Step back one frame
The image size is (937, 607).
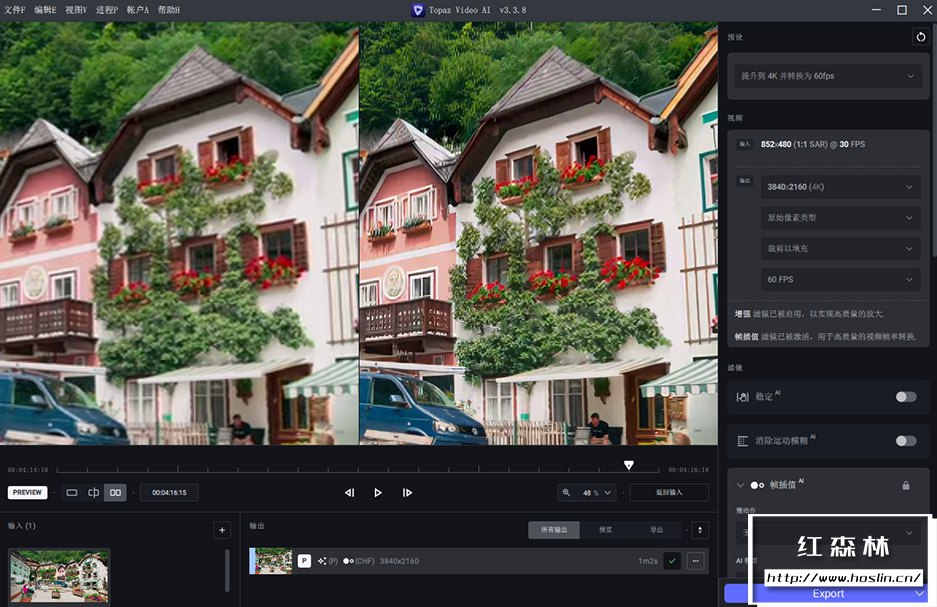(349, 492)
